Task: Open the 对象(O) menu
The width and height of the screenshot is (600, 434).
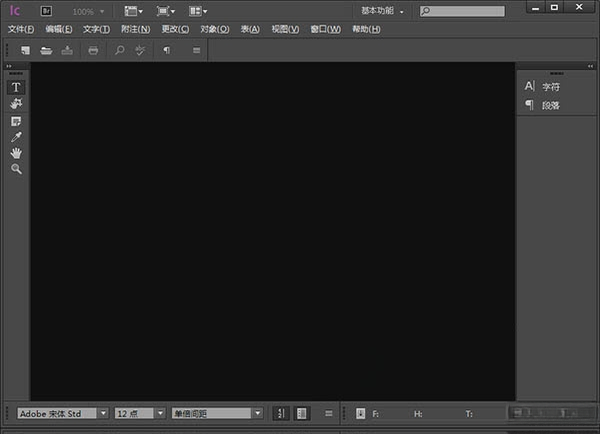Action: (x=215, y=29)
